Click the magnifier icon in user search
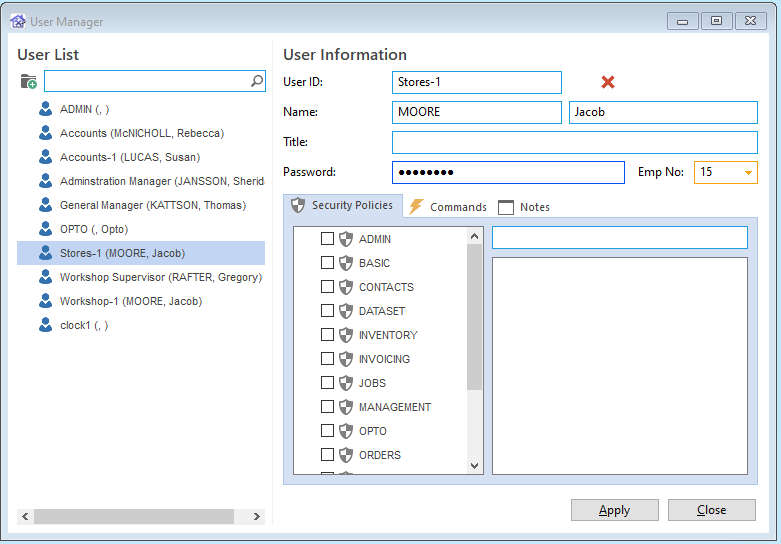 pos(257,81)
